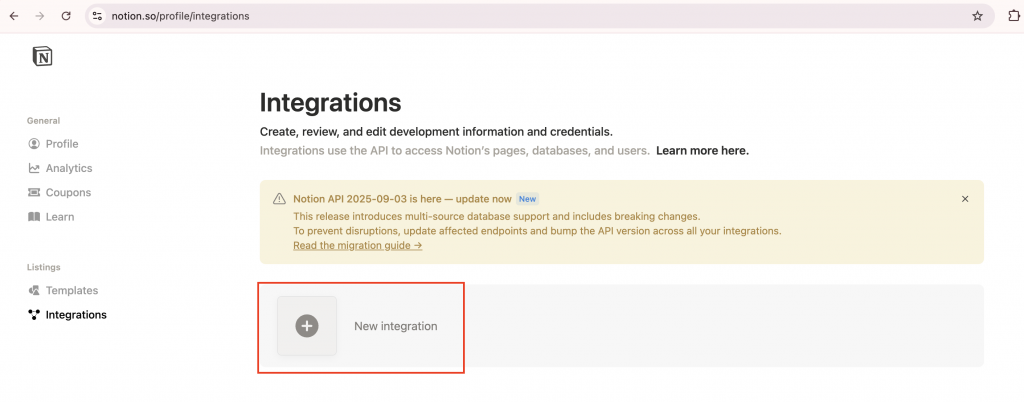Click the "Integrations" page heading

click(x=330, y=102)
